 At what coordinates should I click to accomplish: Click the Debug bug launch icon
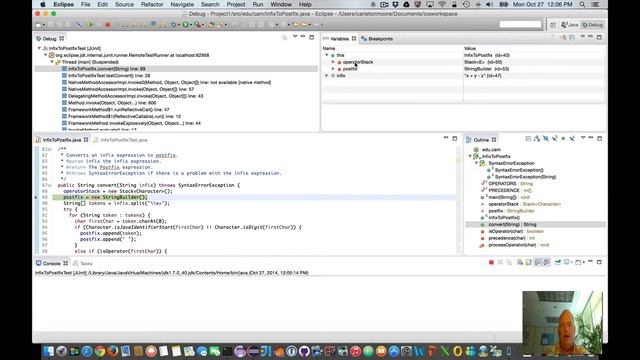174,25
